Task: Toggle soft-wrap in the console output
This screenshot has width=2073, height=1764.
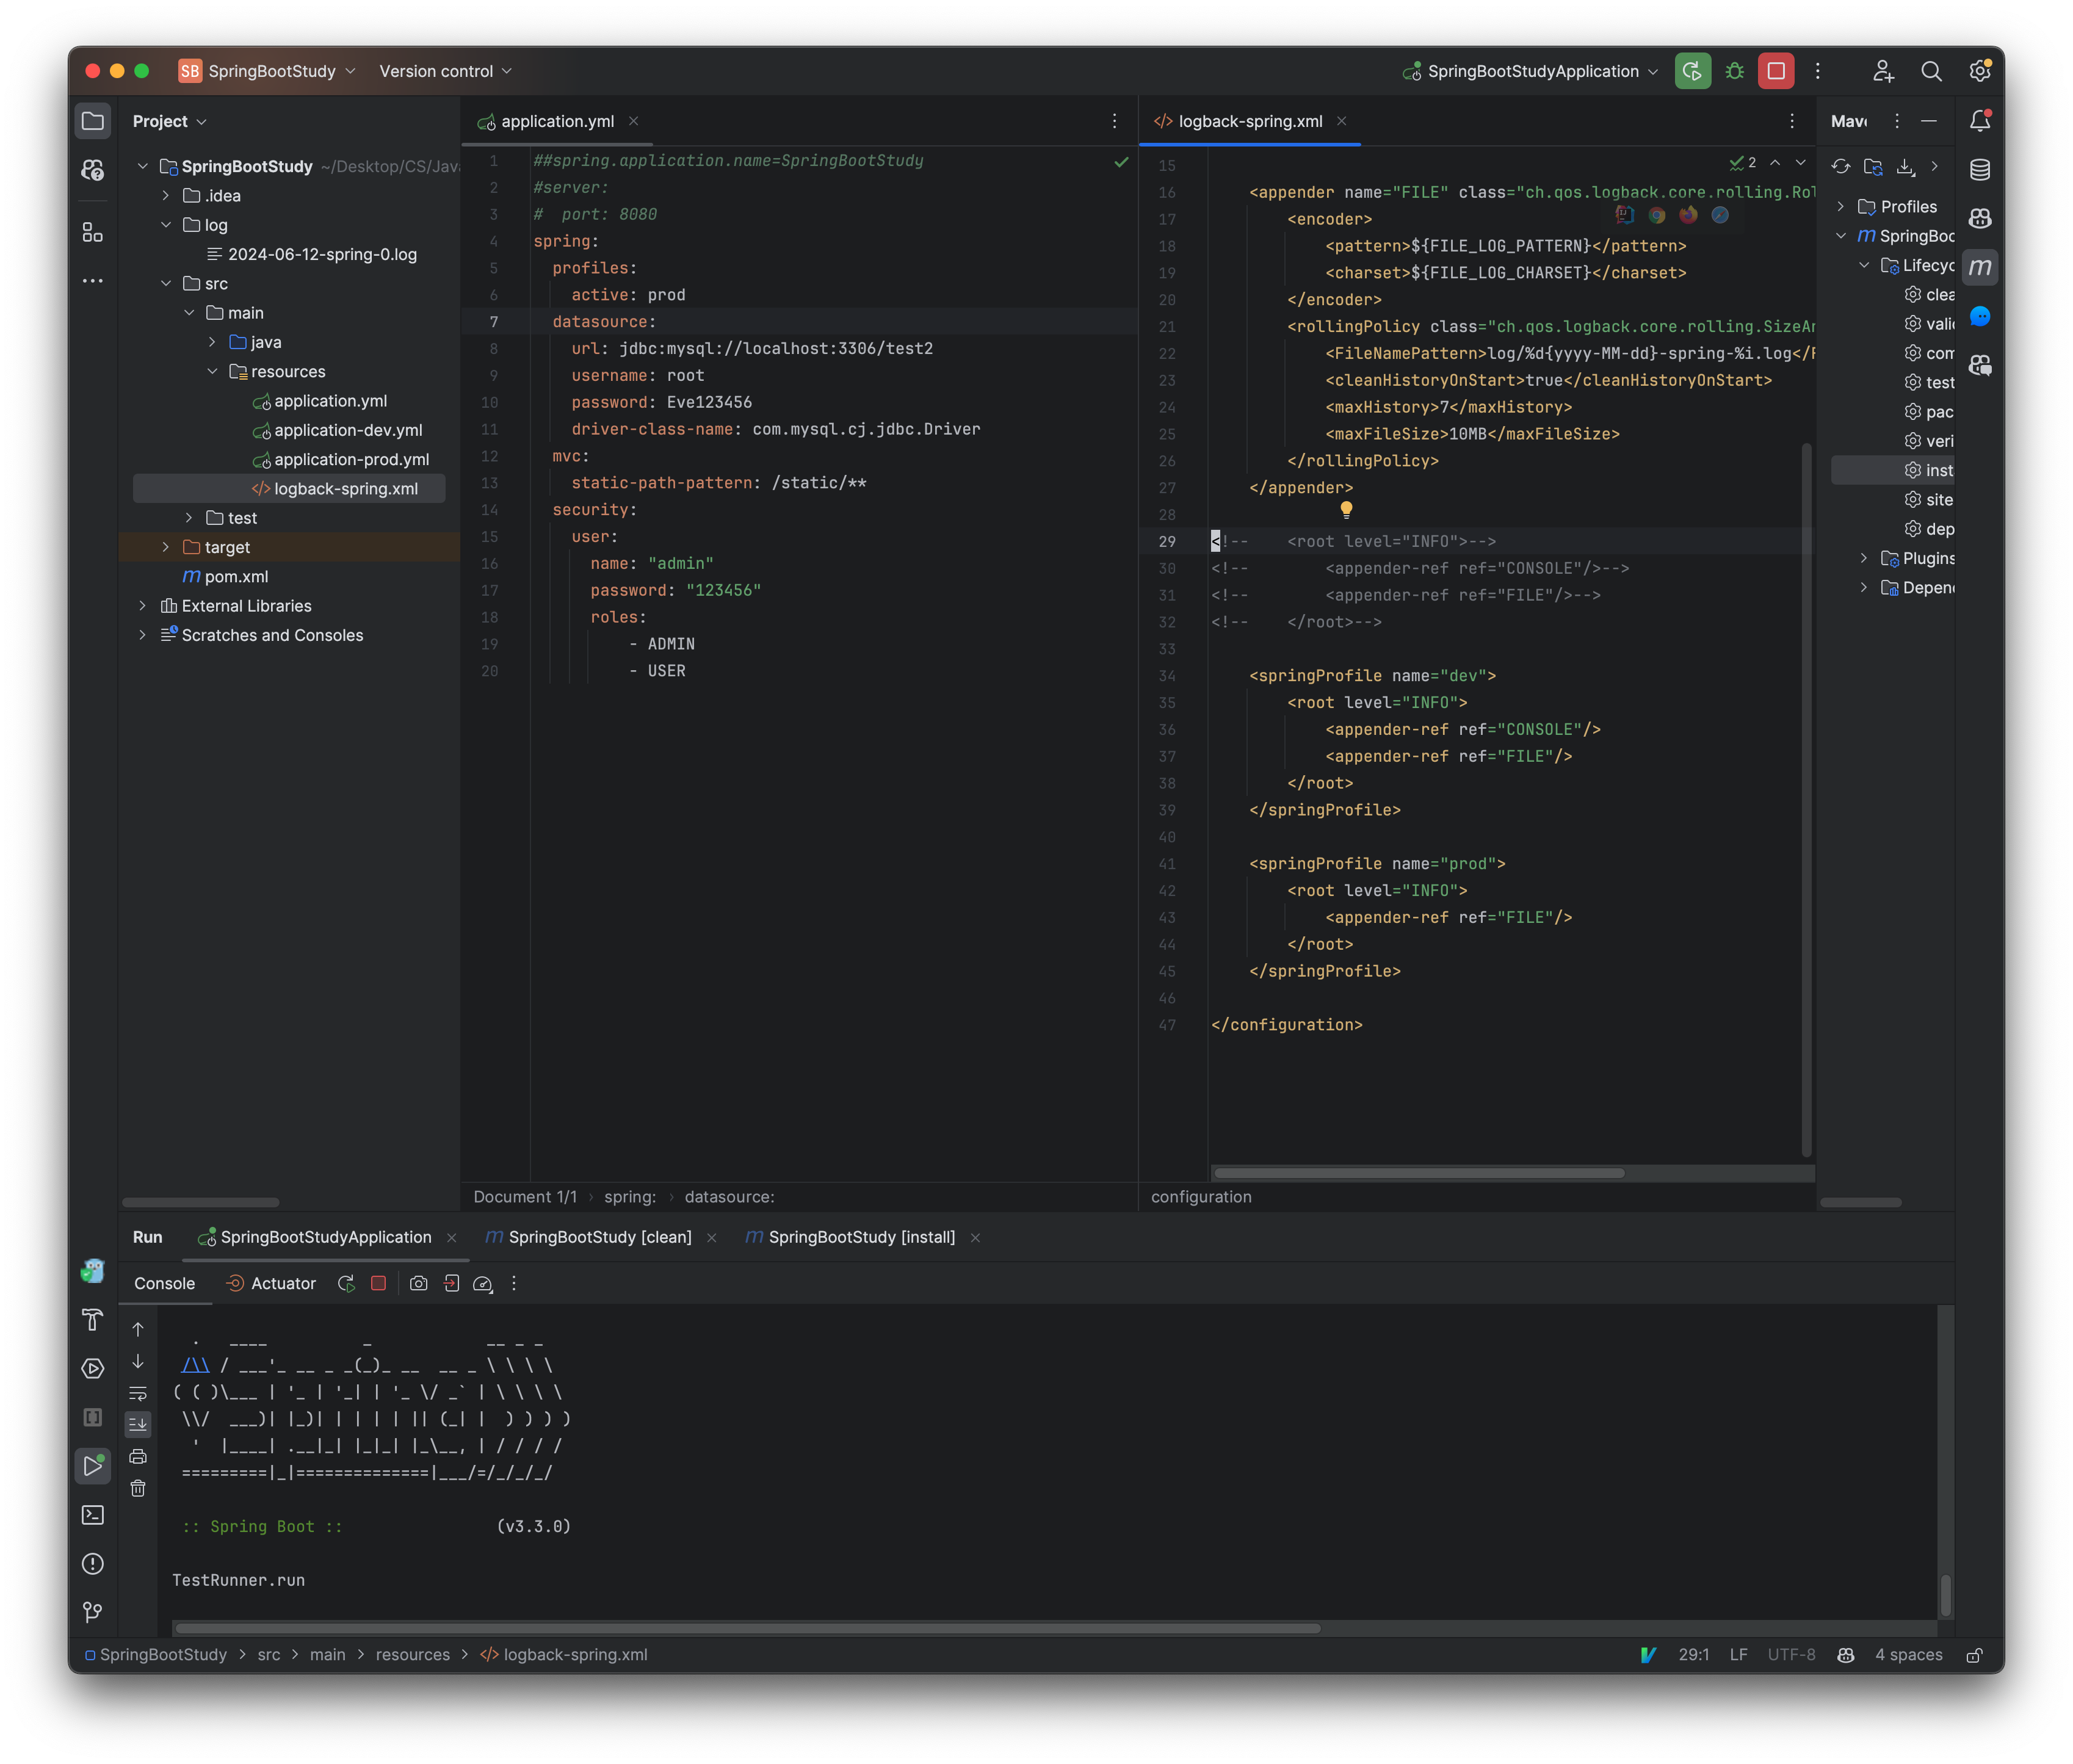Action: pos(138,1394)
